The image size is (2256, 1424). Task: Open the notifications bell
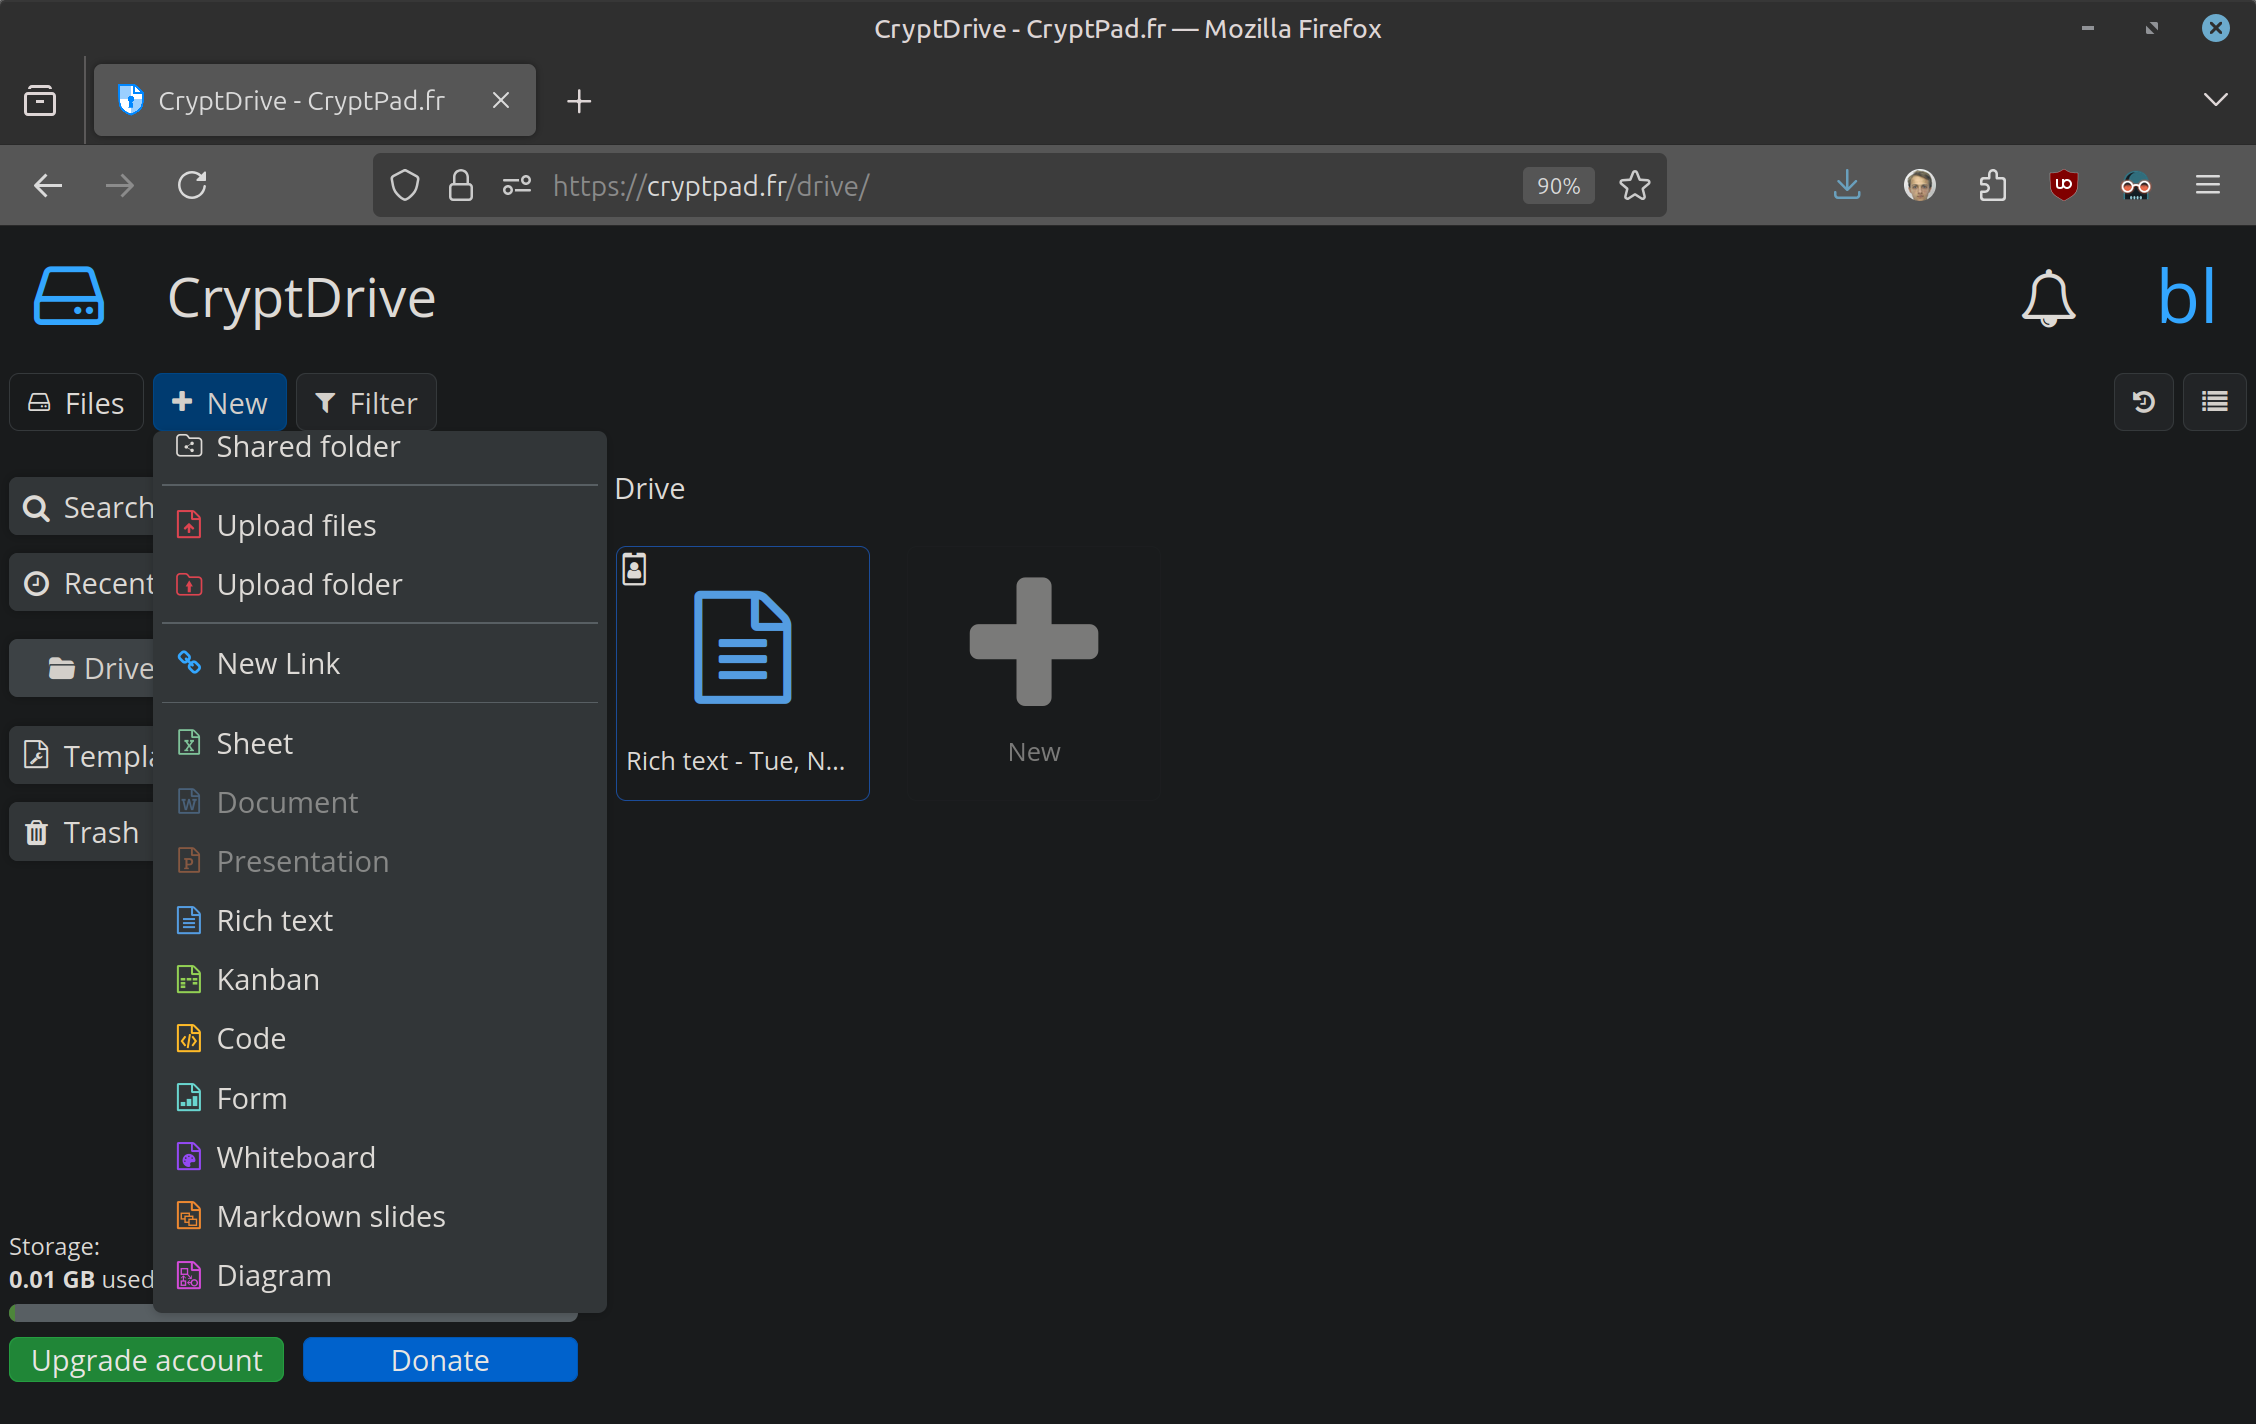pos(2048,298)
